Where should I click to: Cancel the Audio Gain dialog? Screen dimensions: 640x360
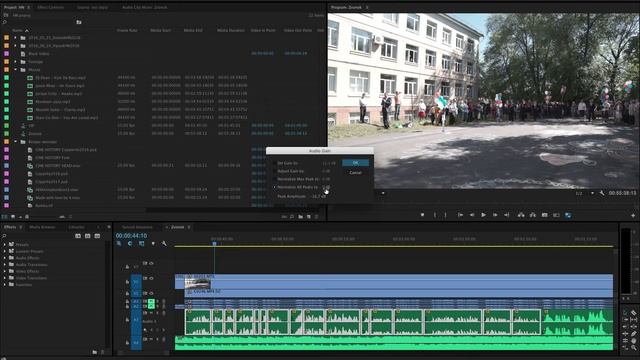pos(355,173)
